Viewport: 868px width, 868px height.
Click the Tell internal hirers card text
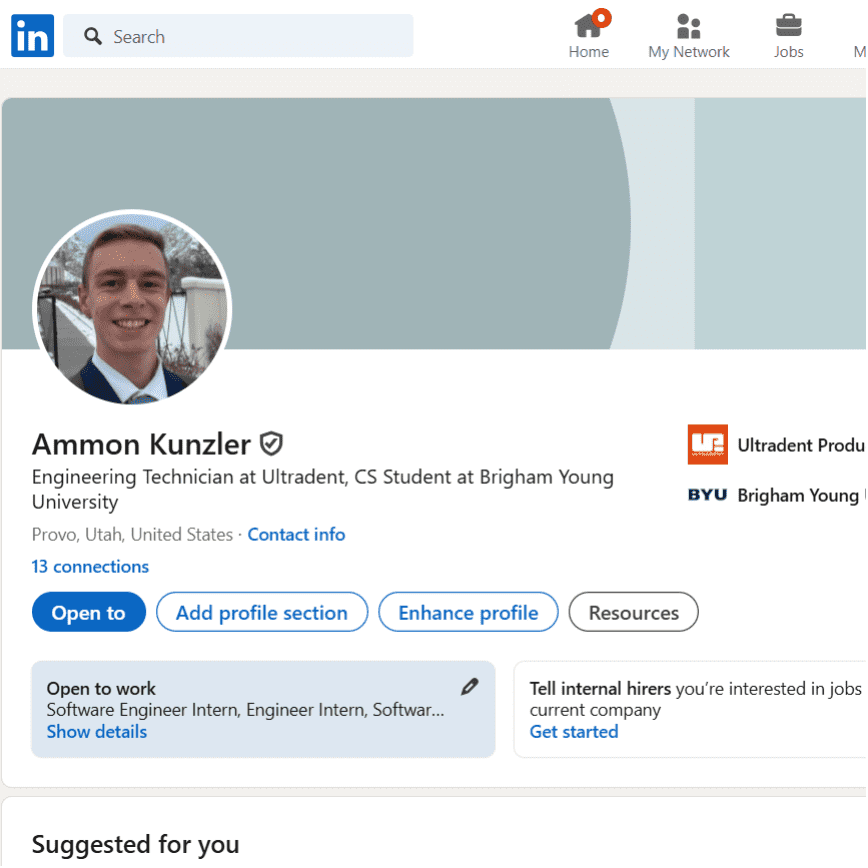[695, 699]
